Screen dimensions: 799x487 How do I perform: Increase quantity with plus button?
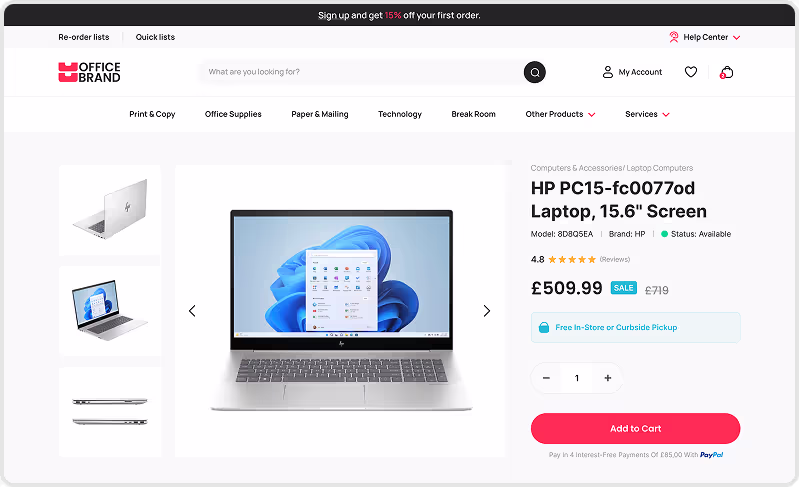pos(607,378)
